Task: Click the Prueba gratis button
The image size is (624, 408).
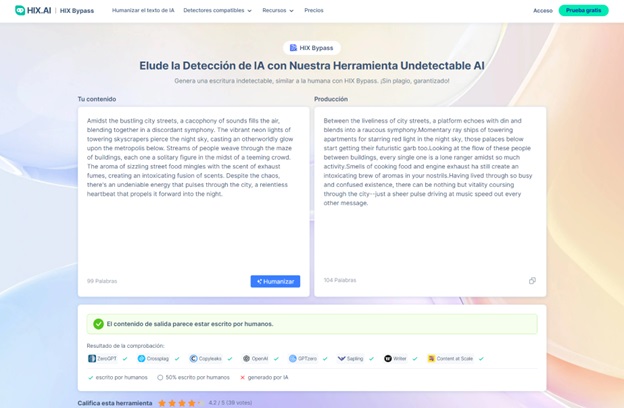Action: [583, 10]
